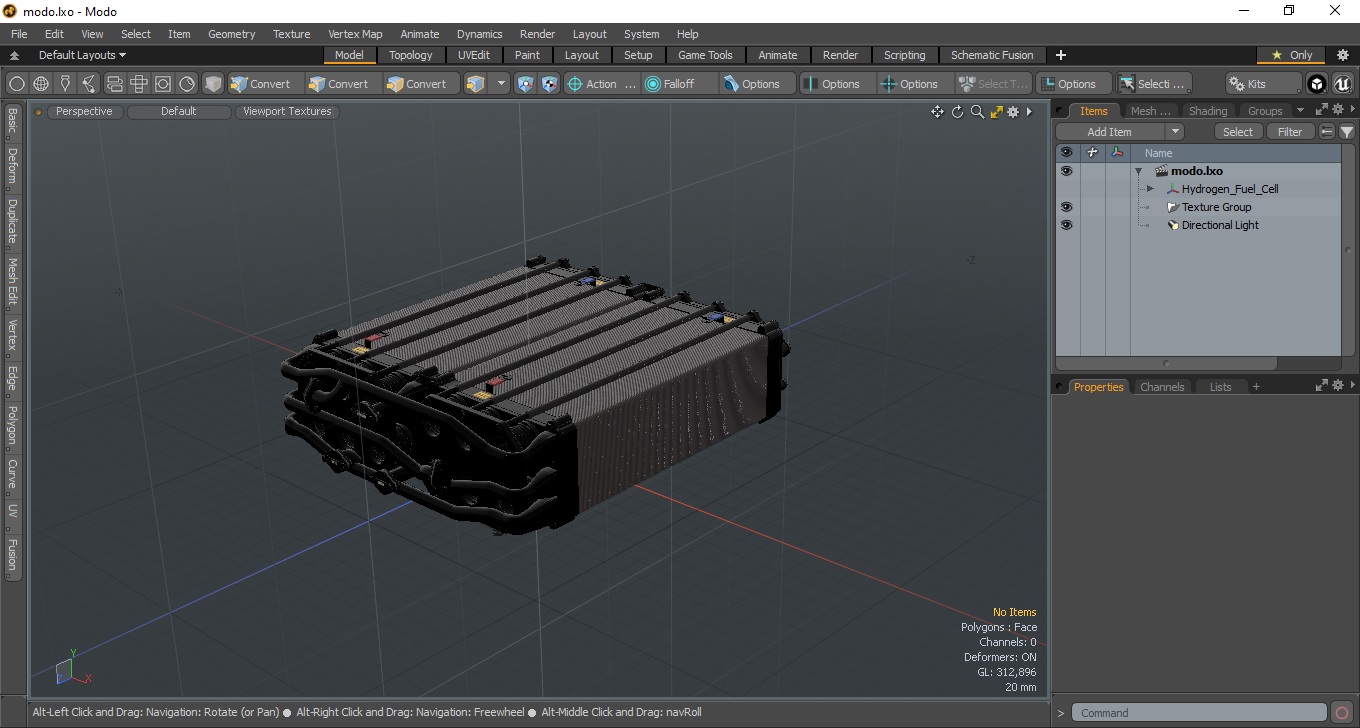1360x728 pixels.
Task: Toggle the orange viewport lock dot
Action: click(39, 112)
